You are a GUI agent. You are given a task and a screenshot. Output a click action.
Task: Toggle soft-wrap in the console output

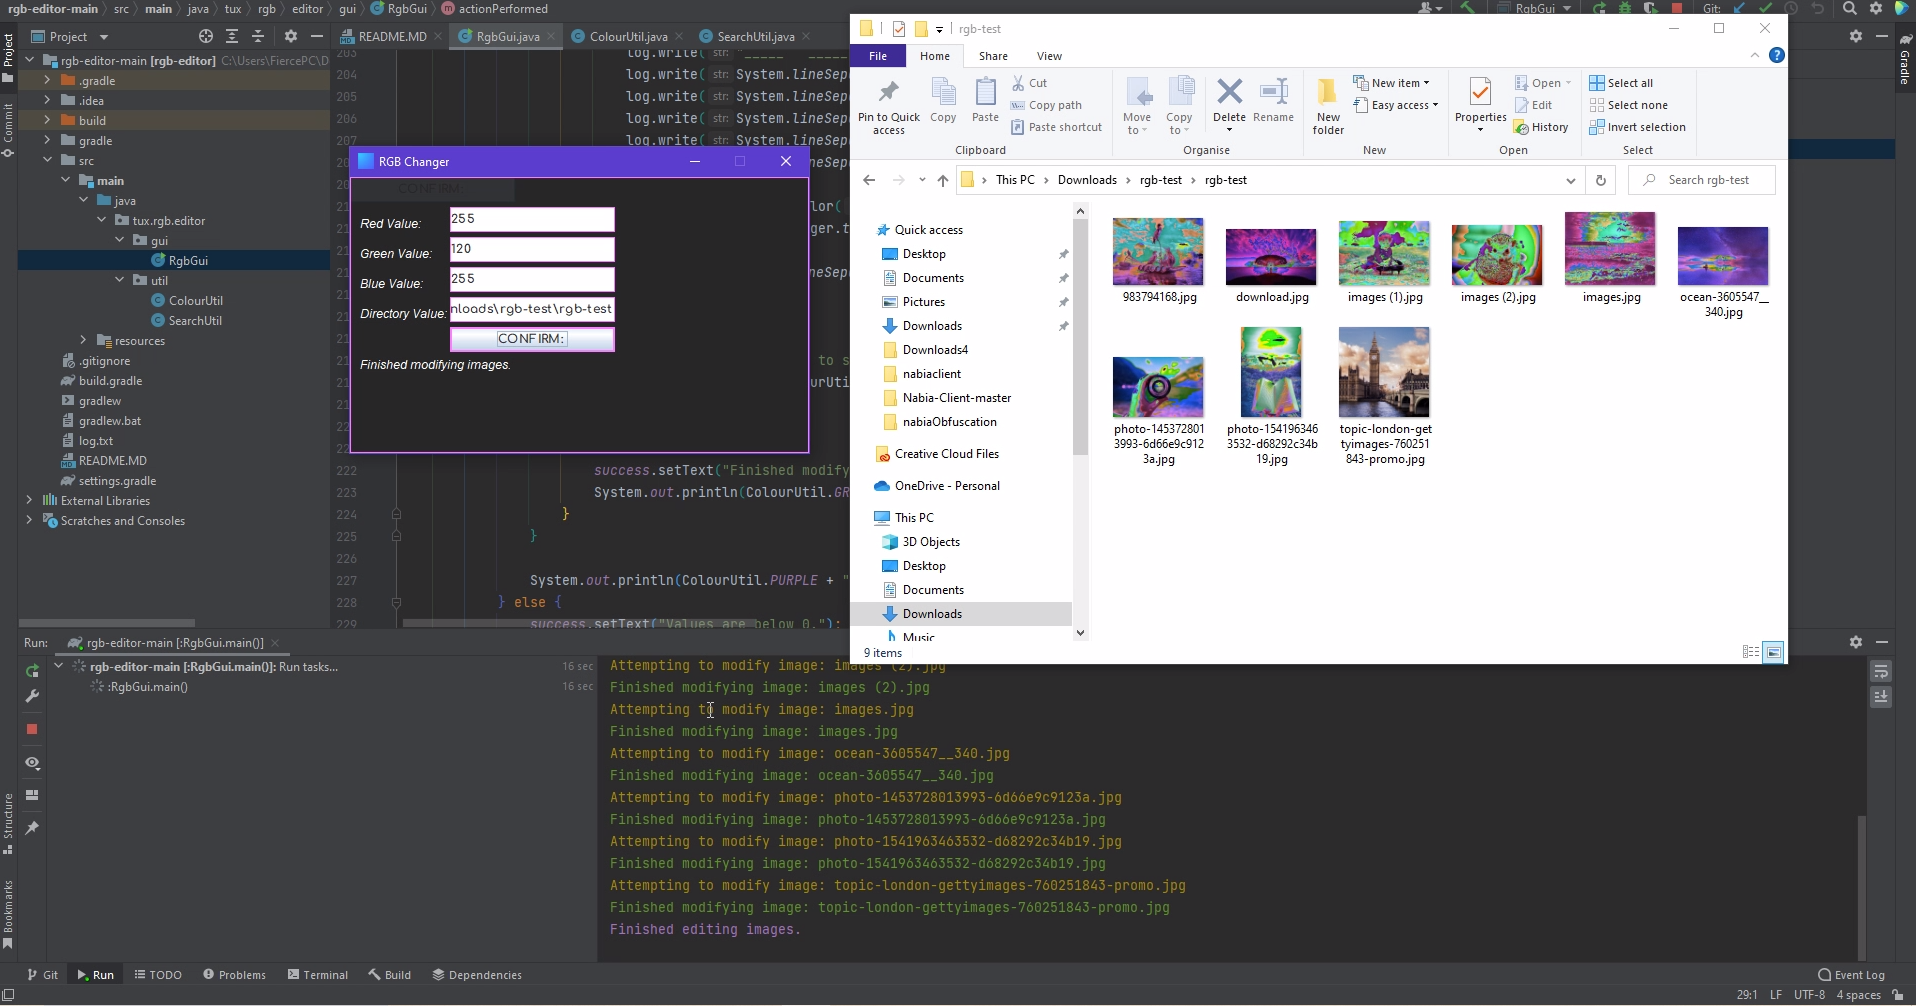click(1881, 672)
